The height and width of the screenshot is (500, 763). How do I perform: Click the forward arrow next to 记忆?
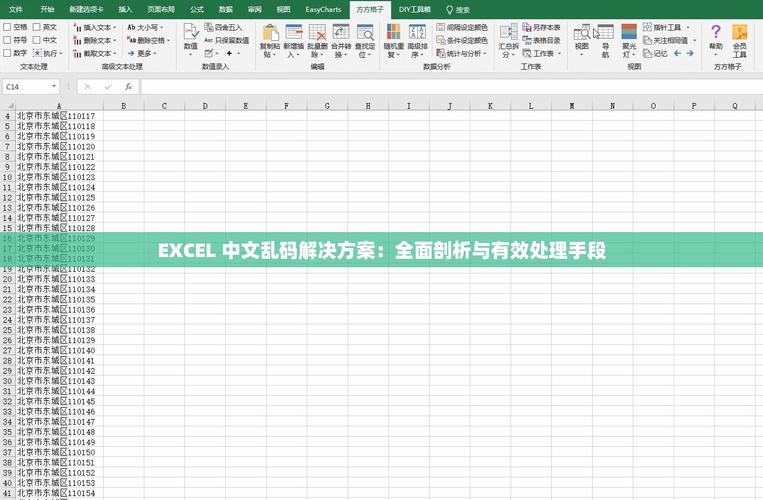click(690, 54)
